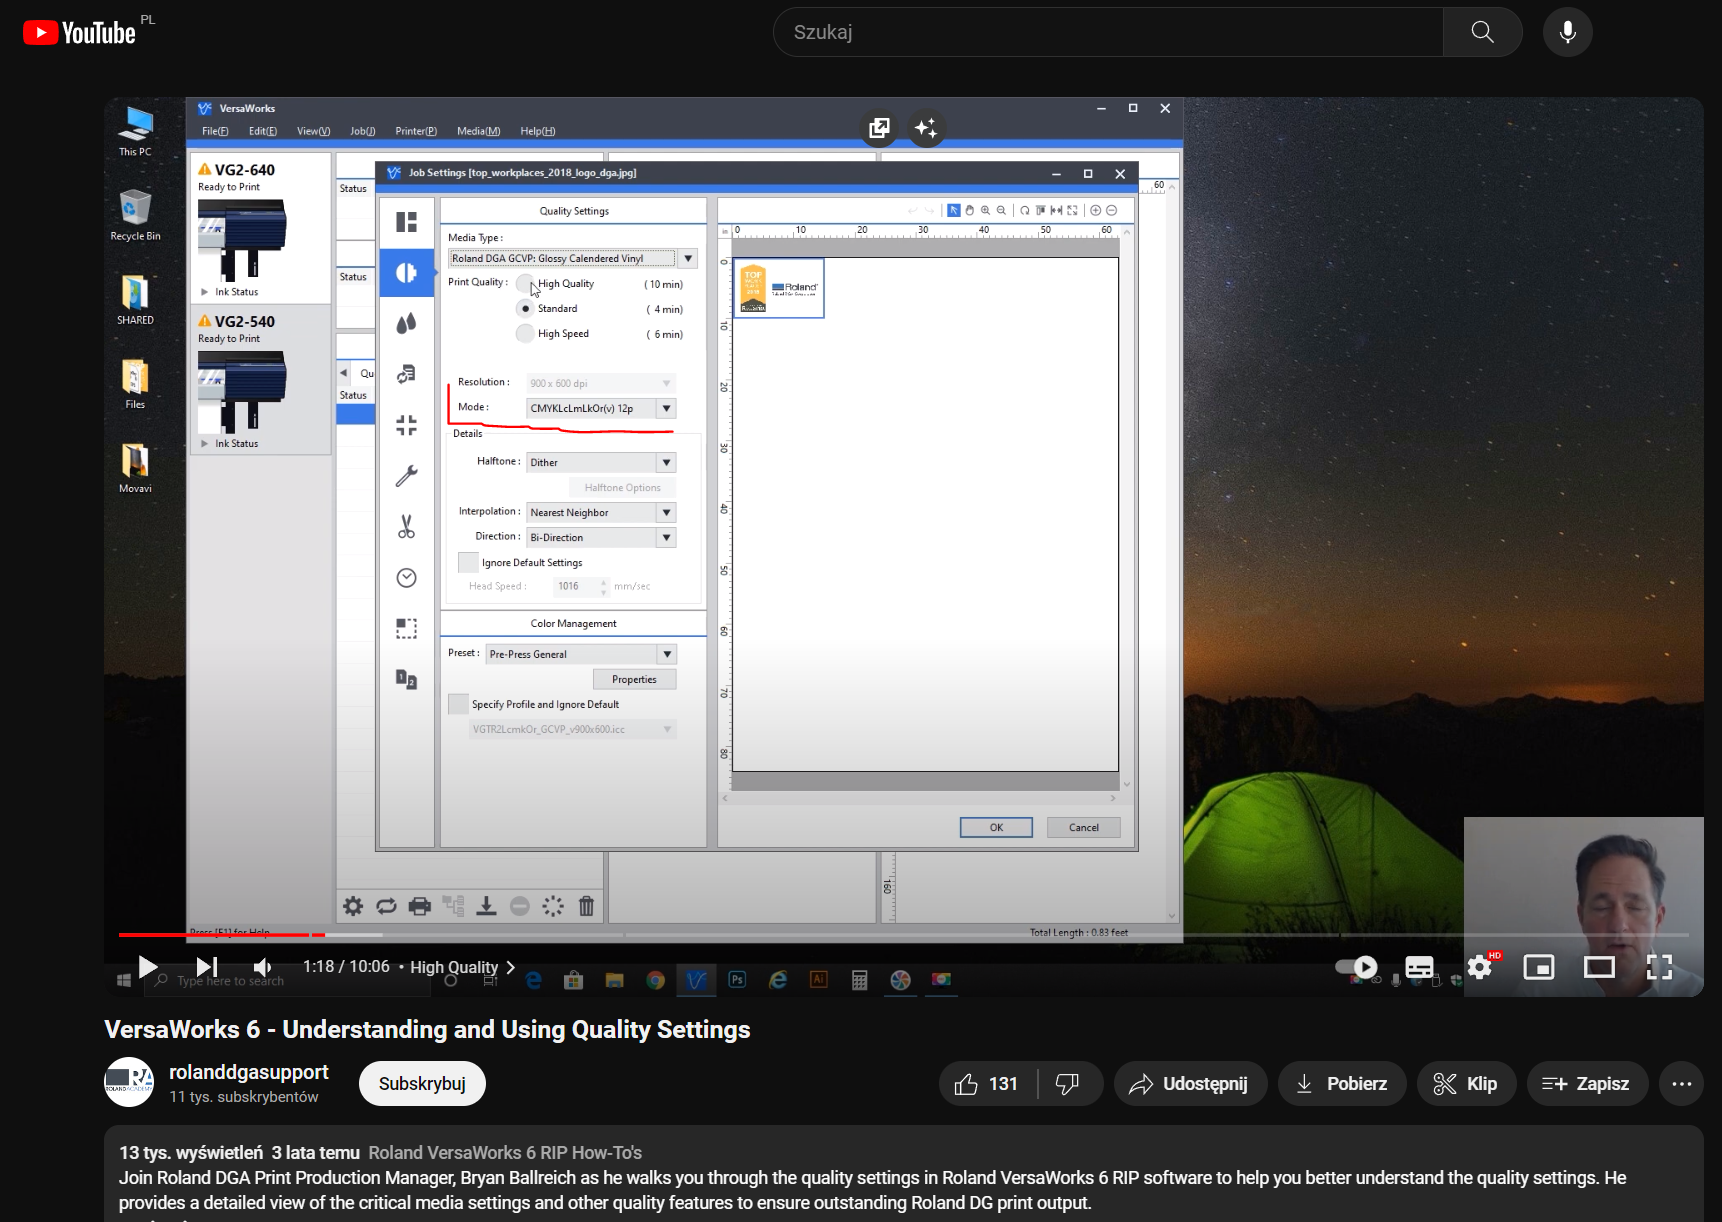Image resolution: width=1722 pixels, height=1222 pixels.
Task: Mute the video with the speaker icon
Action: (263, 967)
